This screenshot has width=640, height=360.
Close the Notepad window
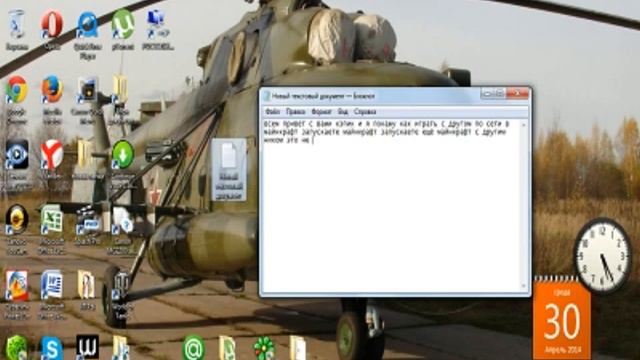[517, 94]
